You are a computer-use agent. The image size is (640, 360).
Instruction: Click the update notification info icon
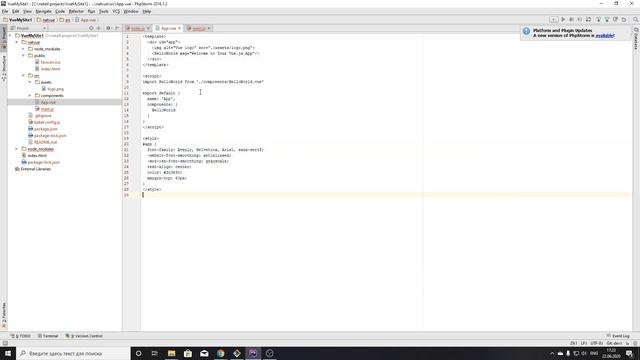pos(527,31)
